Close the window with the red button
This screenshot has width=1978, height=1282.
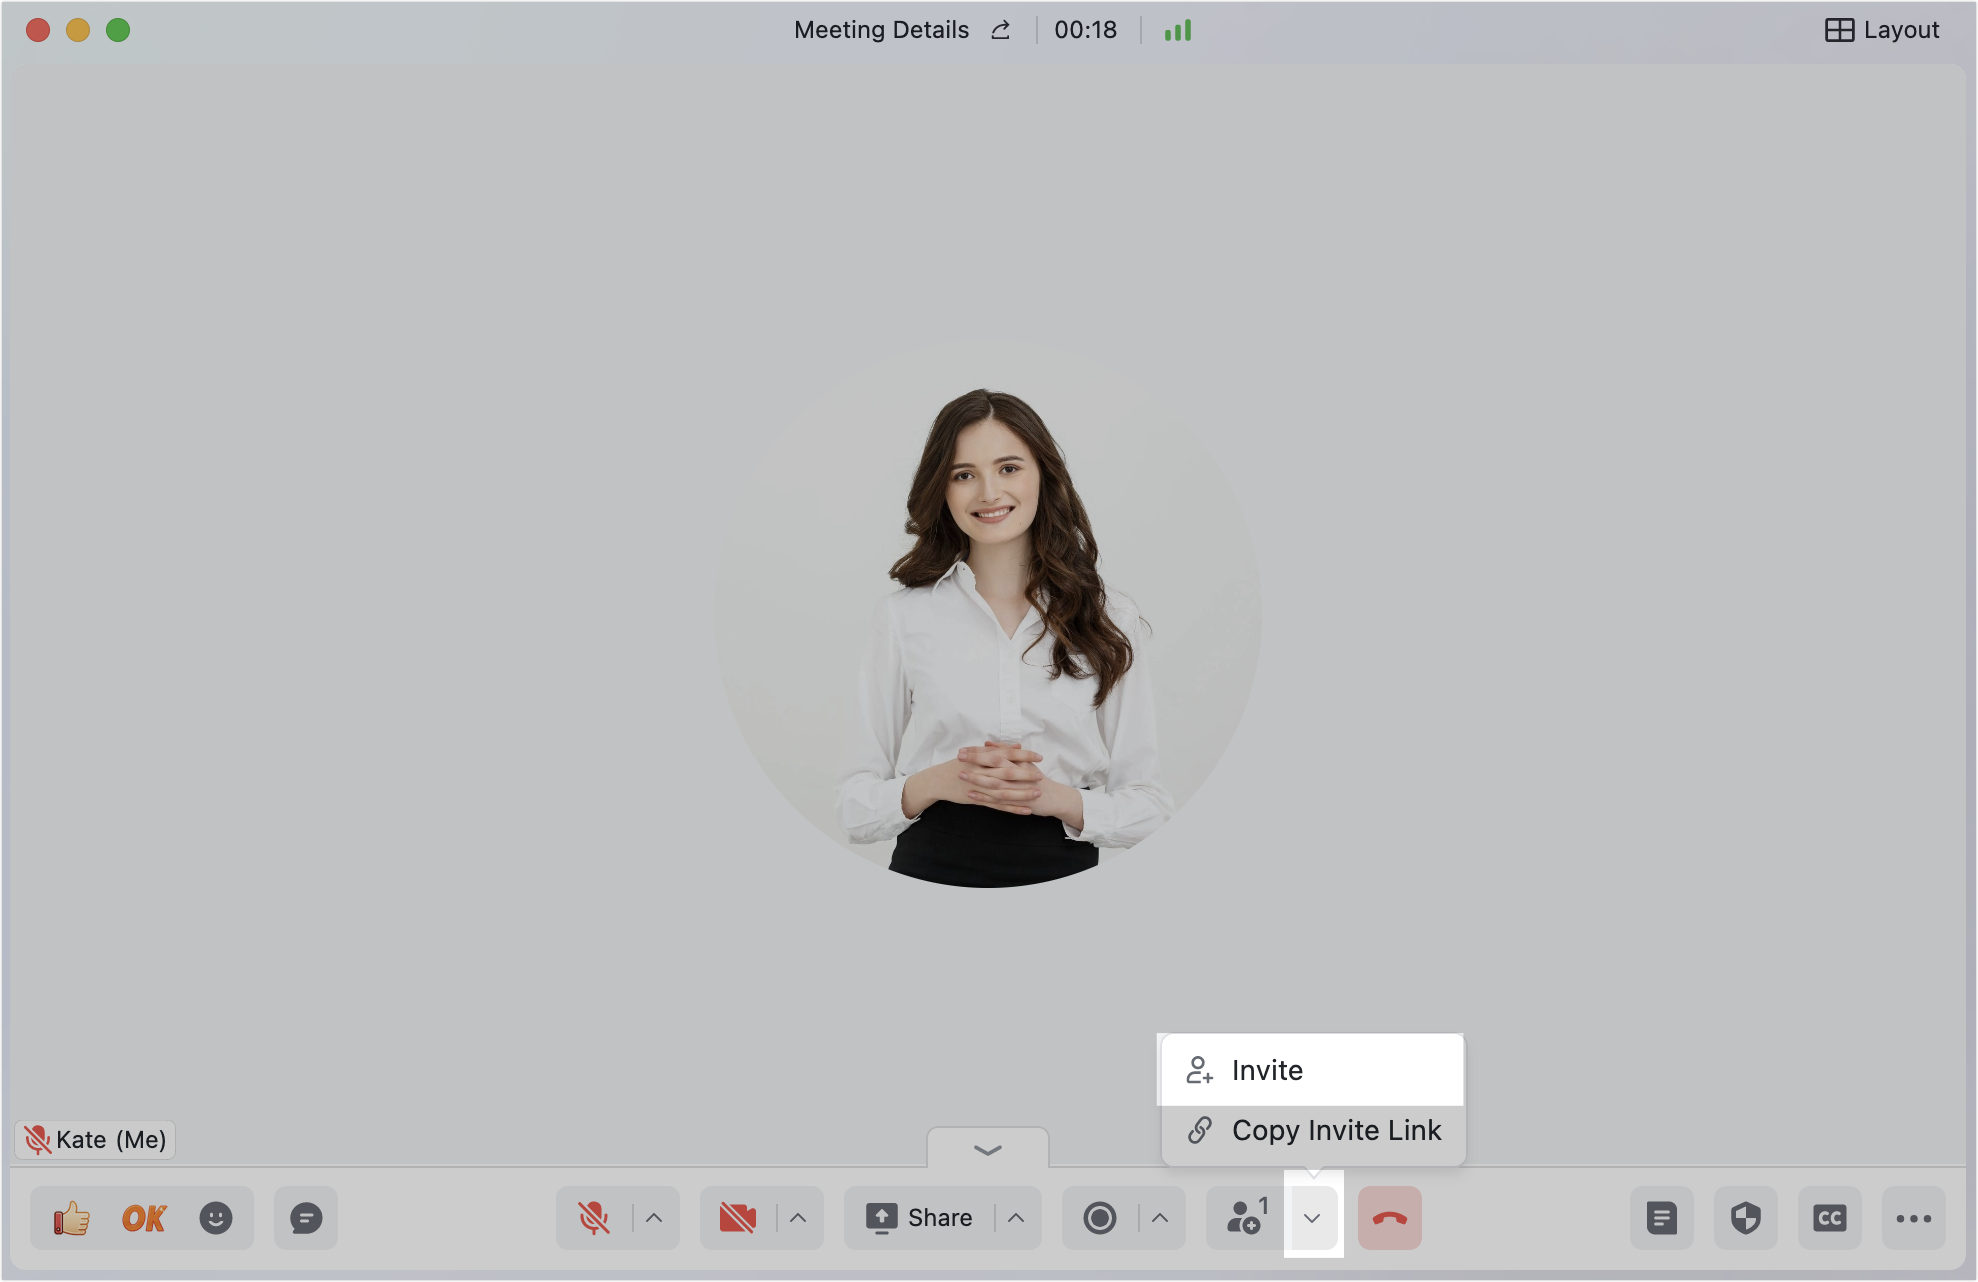tap(38, 30)
